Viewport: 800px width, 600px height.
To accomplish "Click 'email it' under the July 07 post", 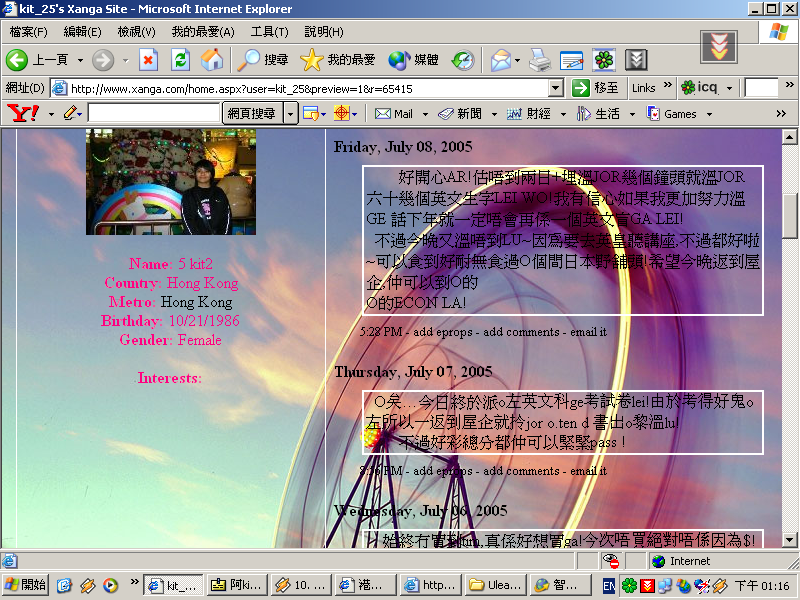I will click(x=588, y=471).
